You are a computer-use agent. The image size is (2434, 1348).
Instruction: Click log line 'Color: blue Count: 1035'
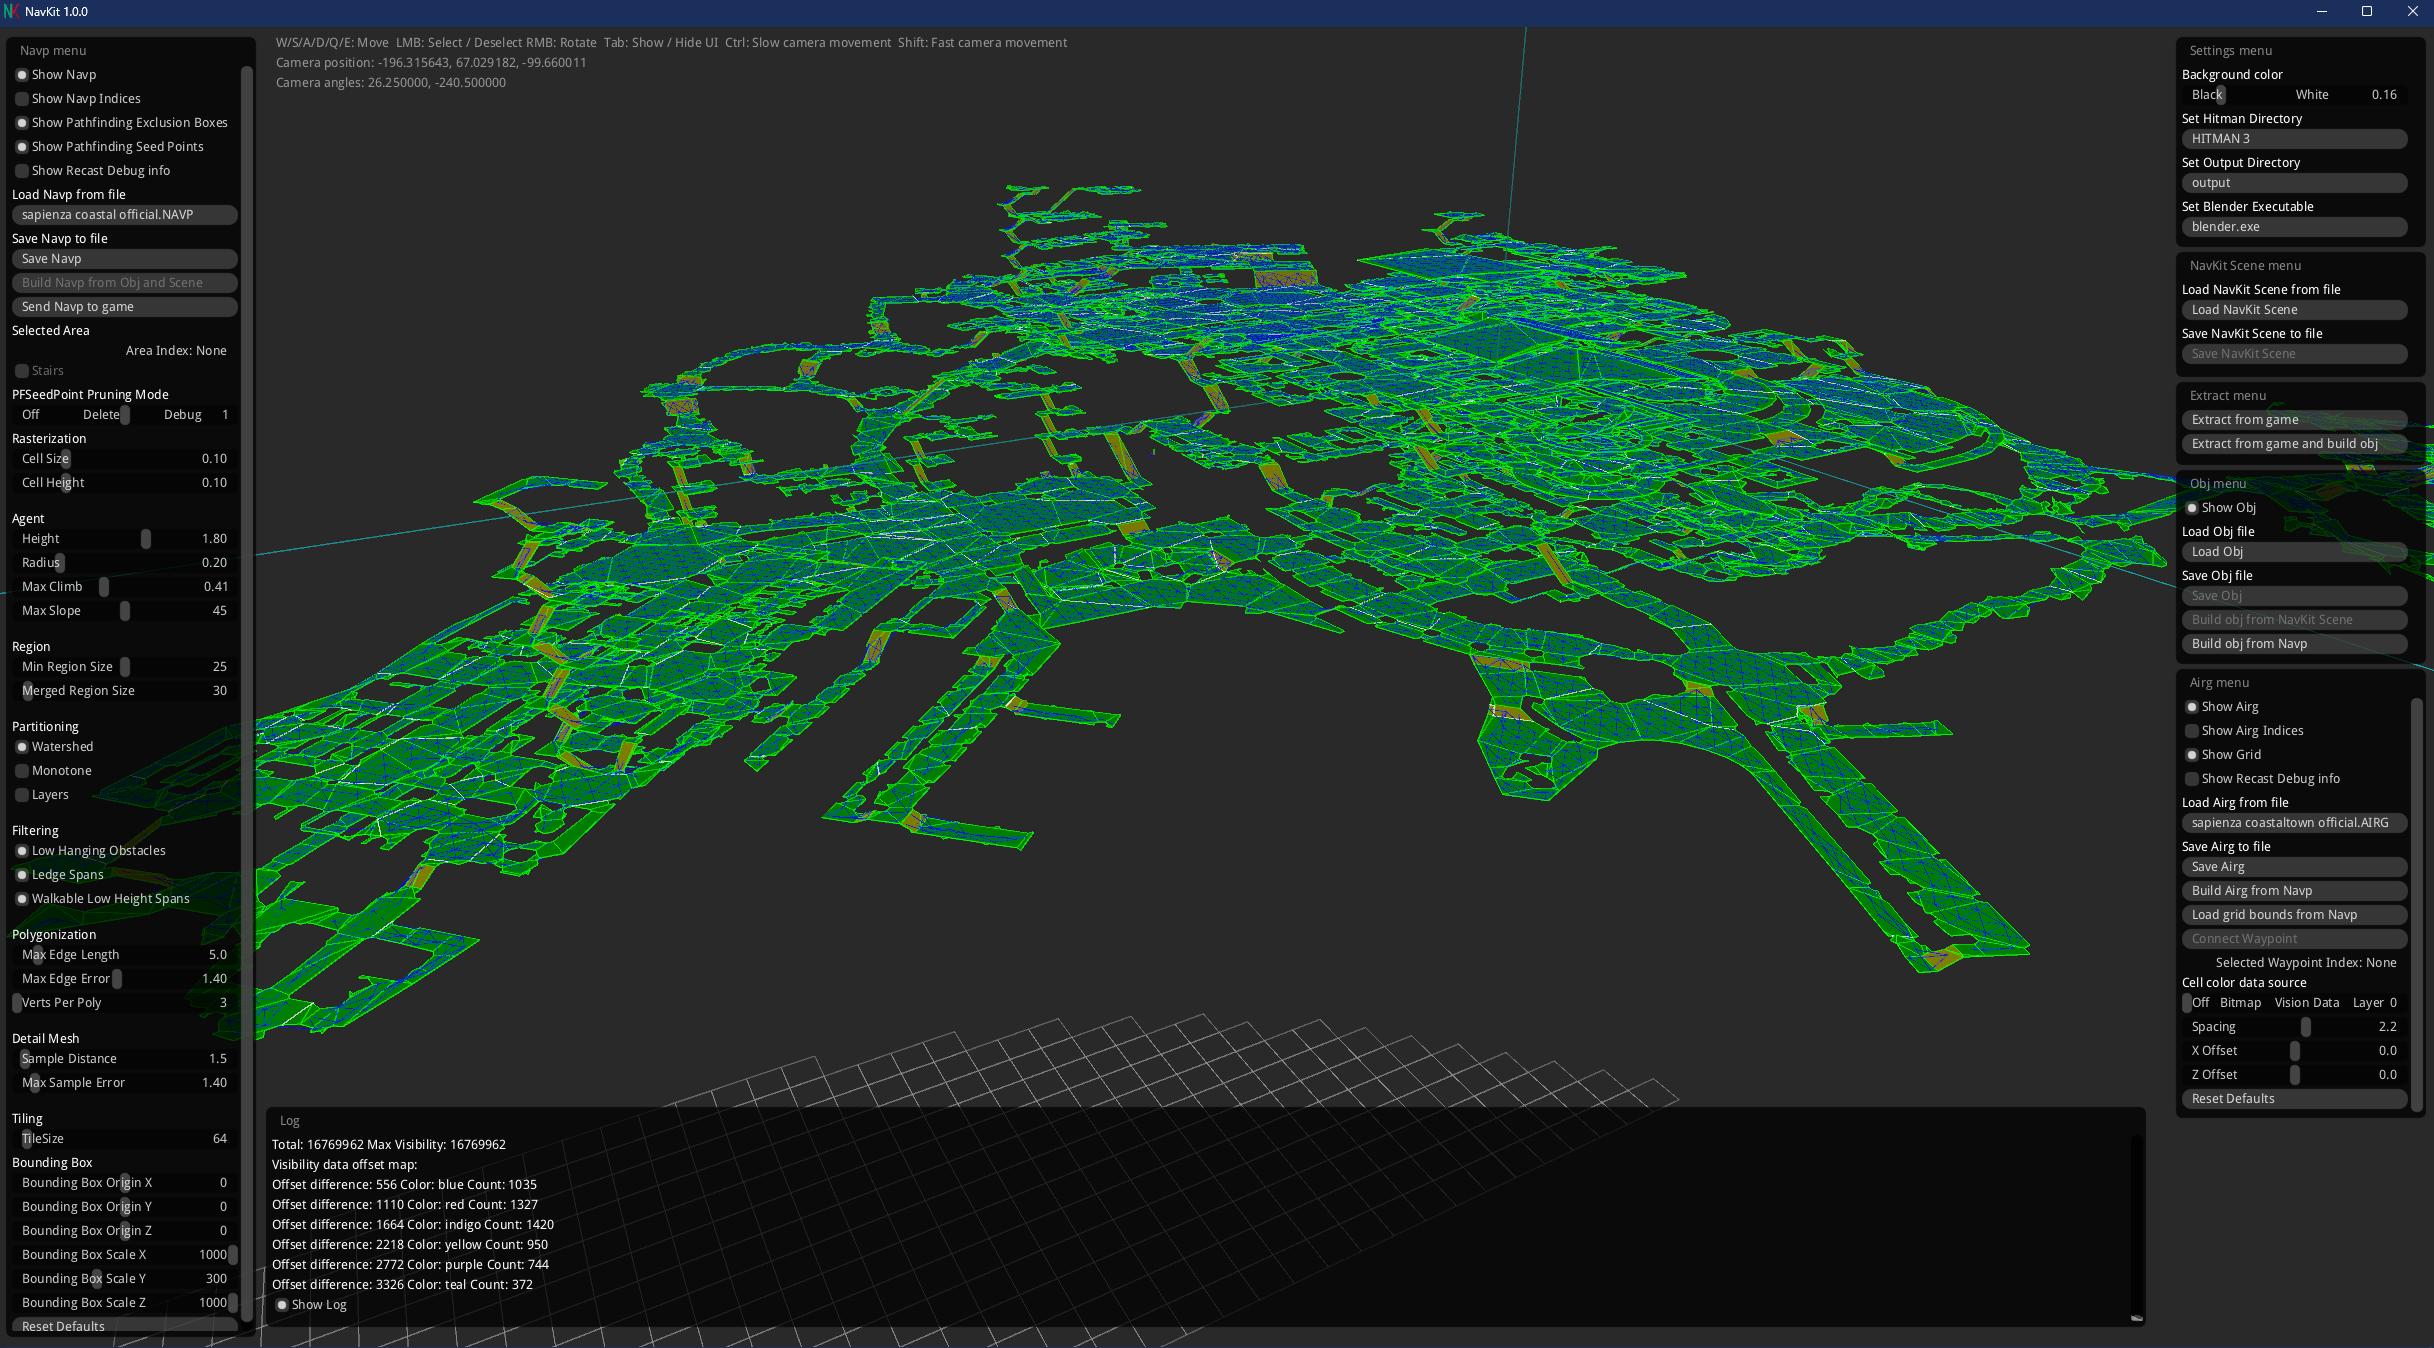[404, 1185]
